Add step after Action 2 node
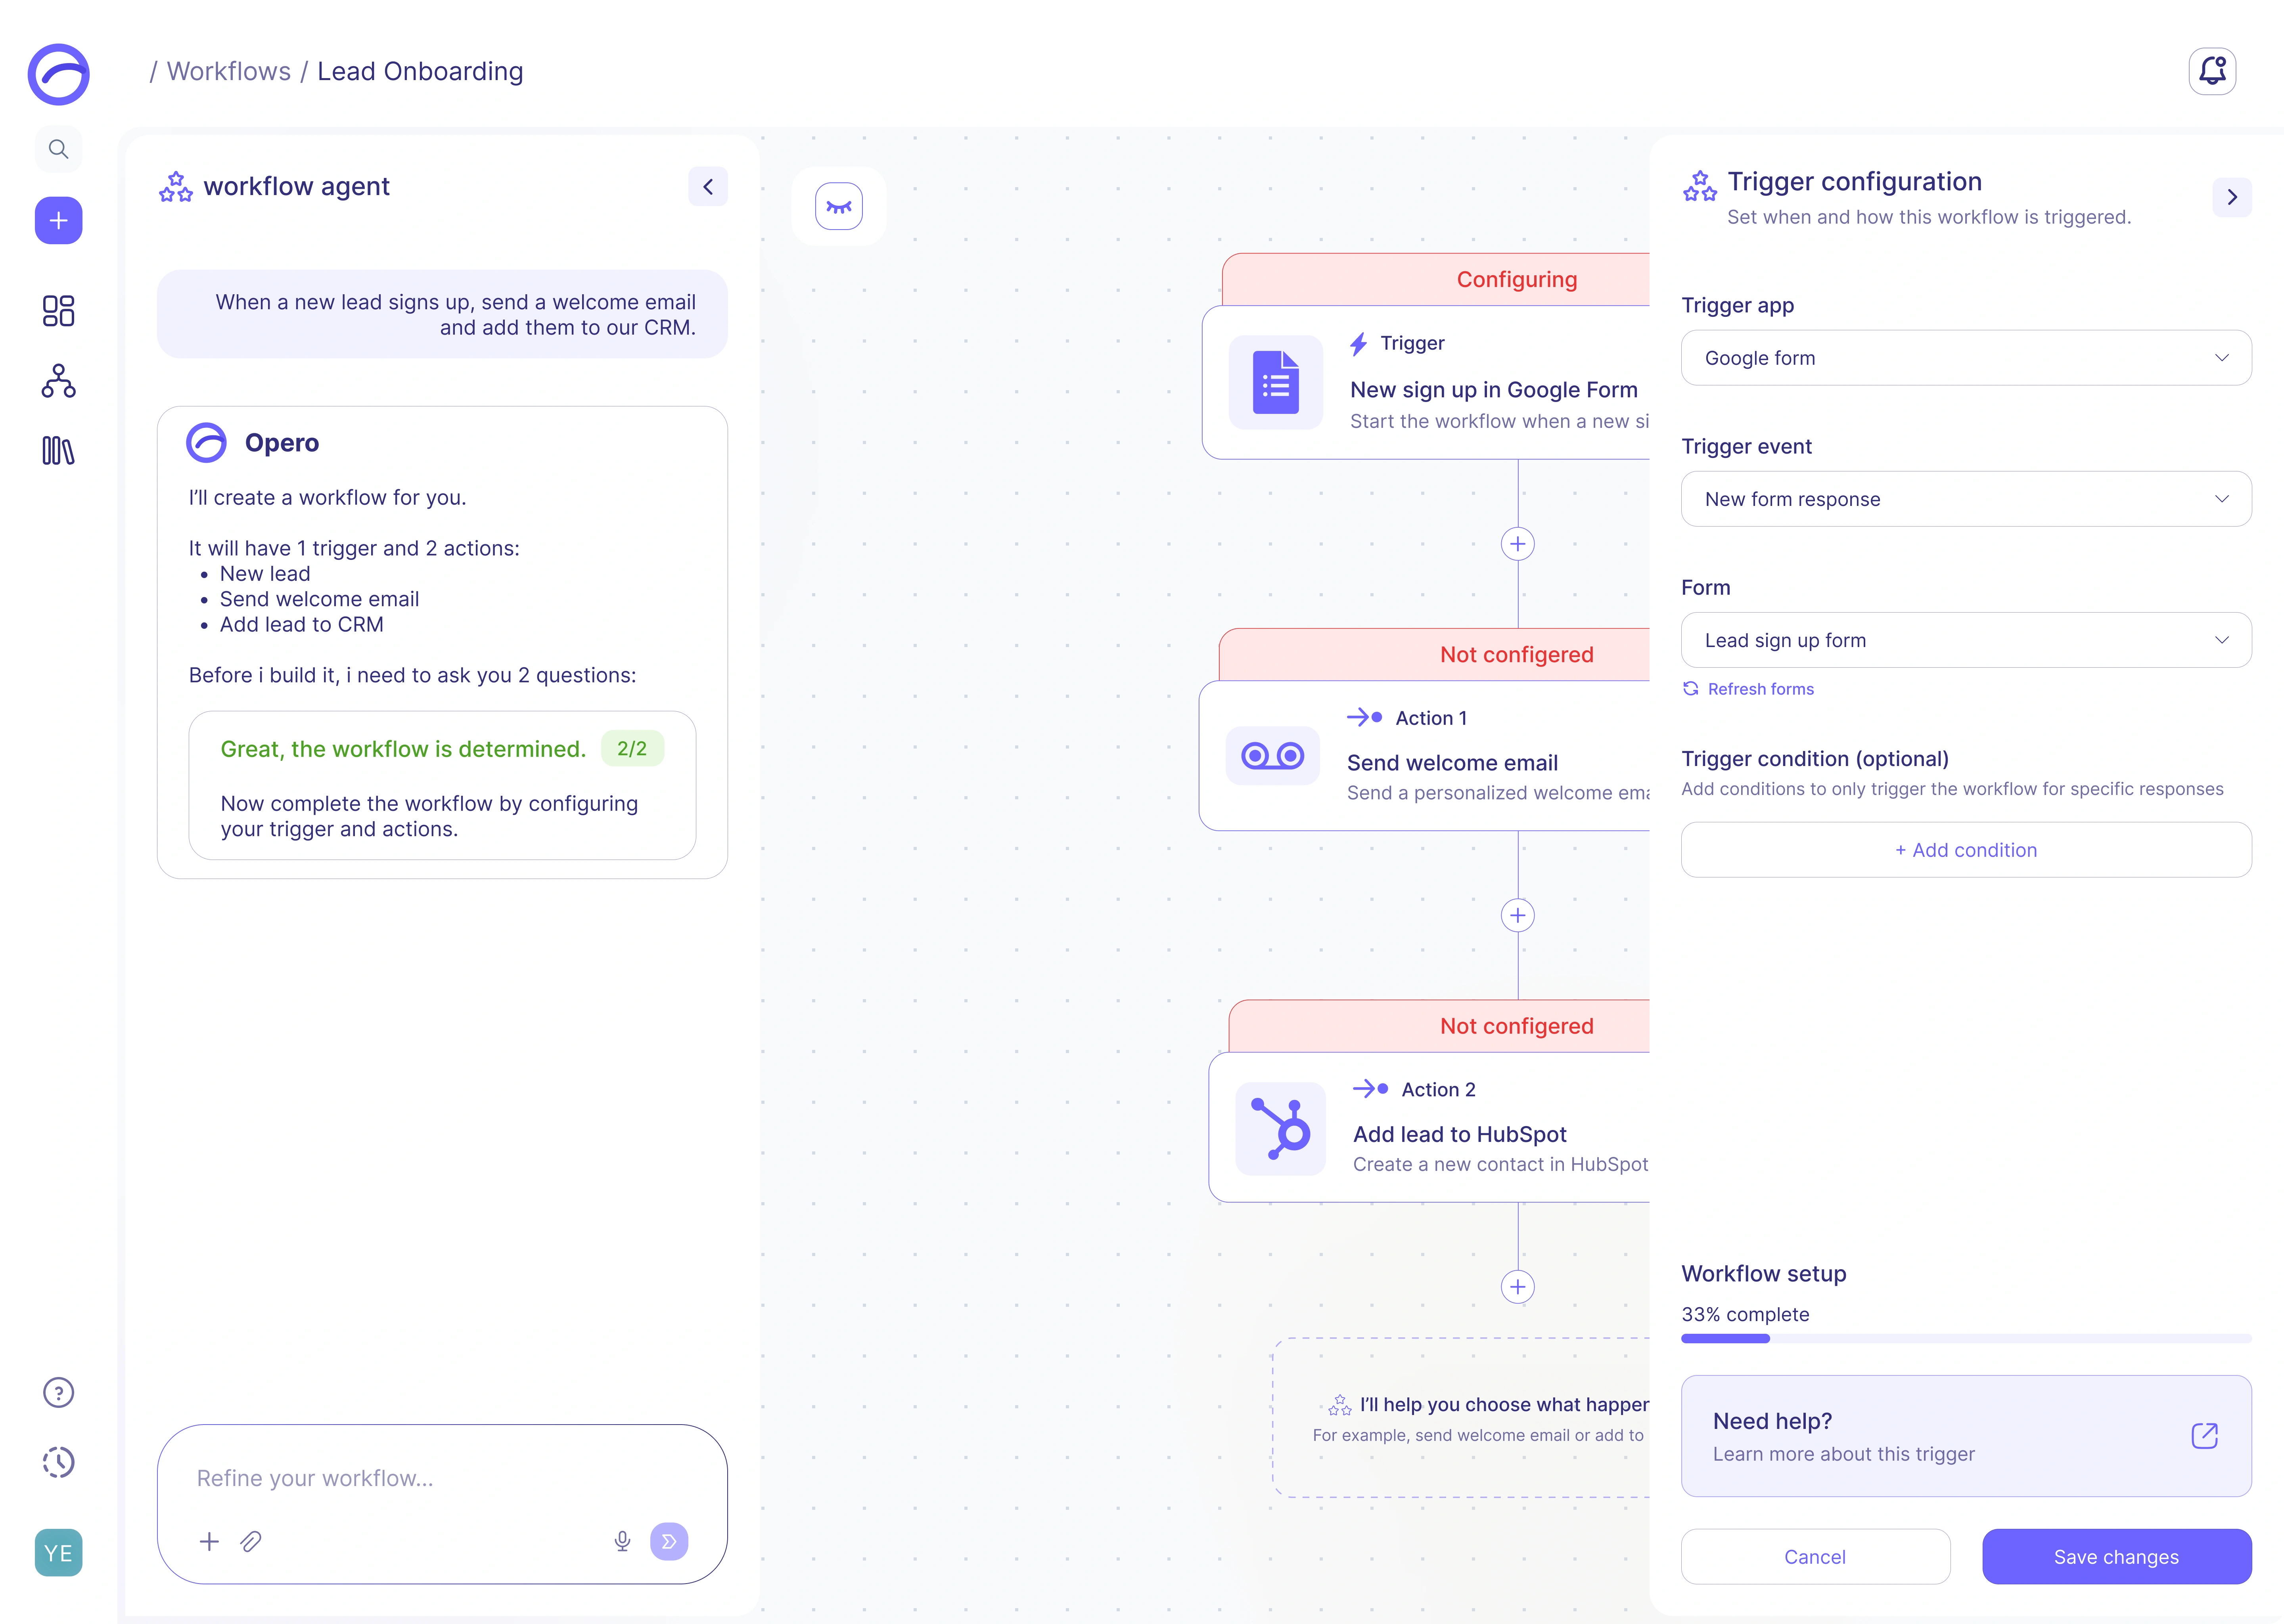Image resolution: width=2284 pixels, height=1624 pixels. pyautogui.click(x=1518, y=1287)
